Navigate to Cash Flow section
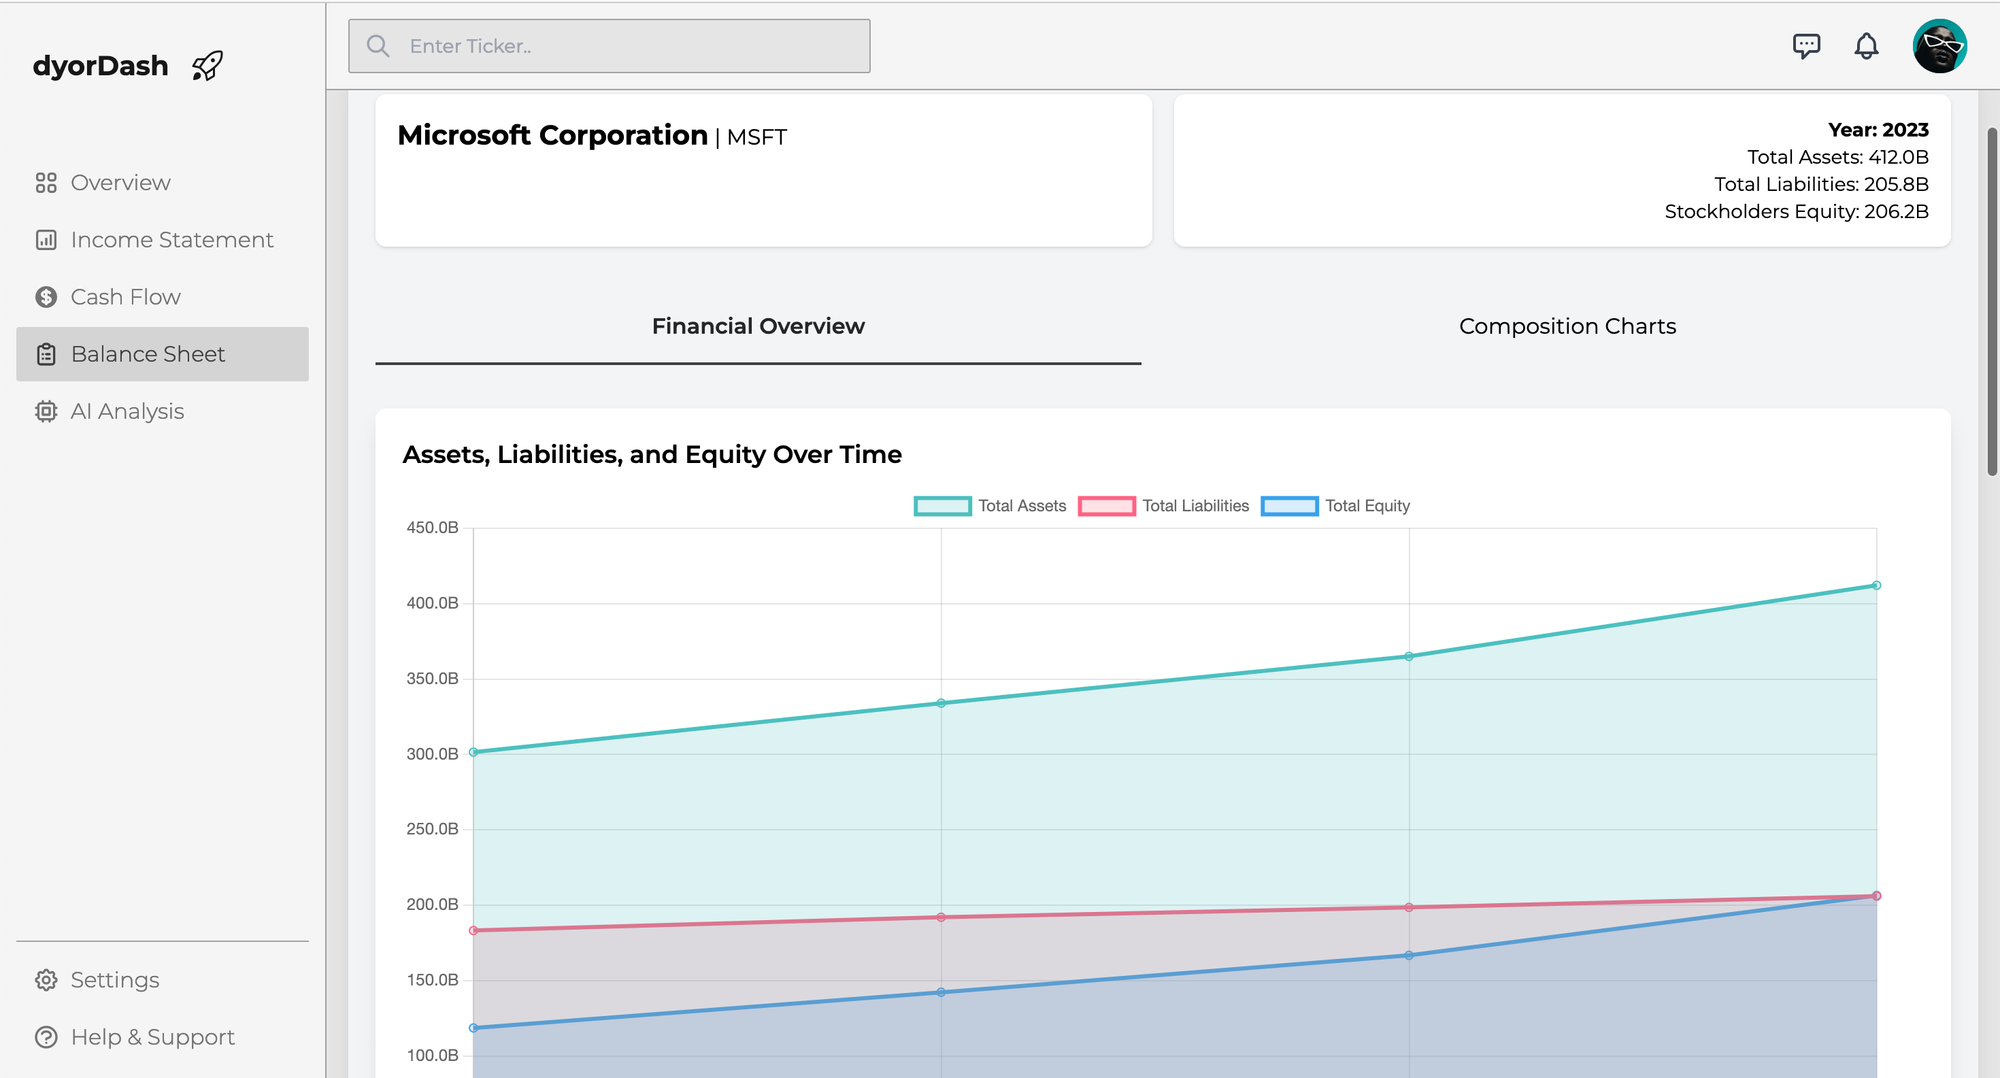The width and height of the screenshot is (2000, 1078). point(162,297)
